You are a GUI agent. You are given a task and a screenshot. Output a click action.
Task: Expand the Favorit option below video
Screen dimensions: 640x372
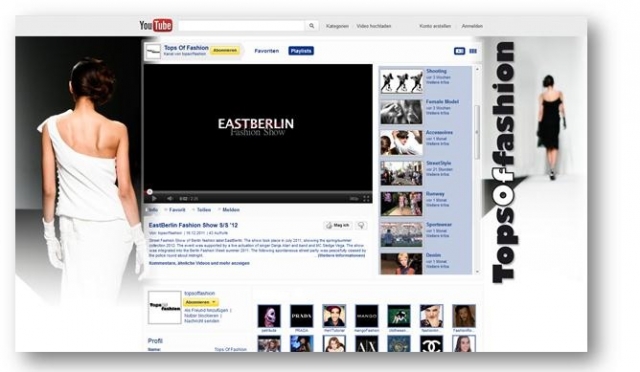(x=176, y=210)
